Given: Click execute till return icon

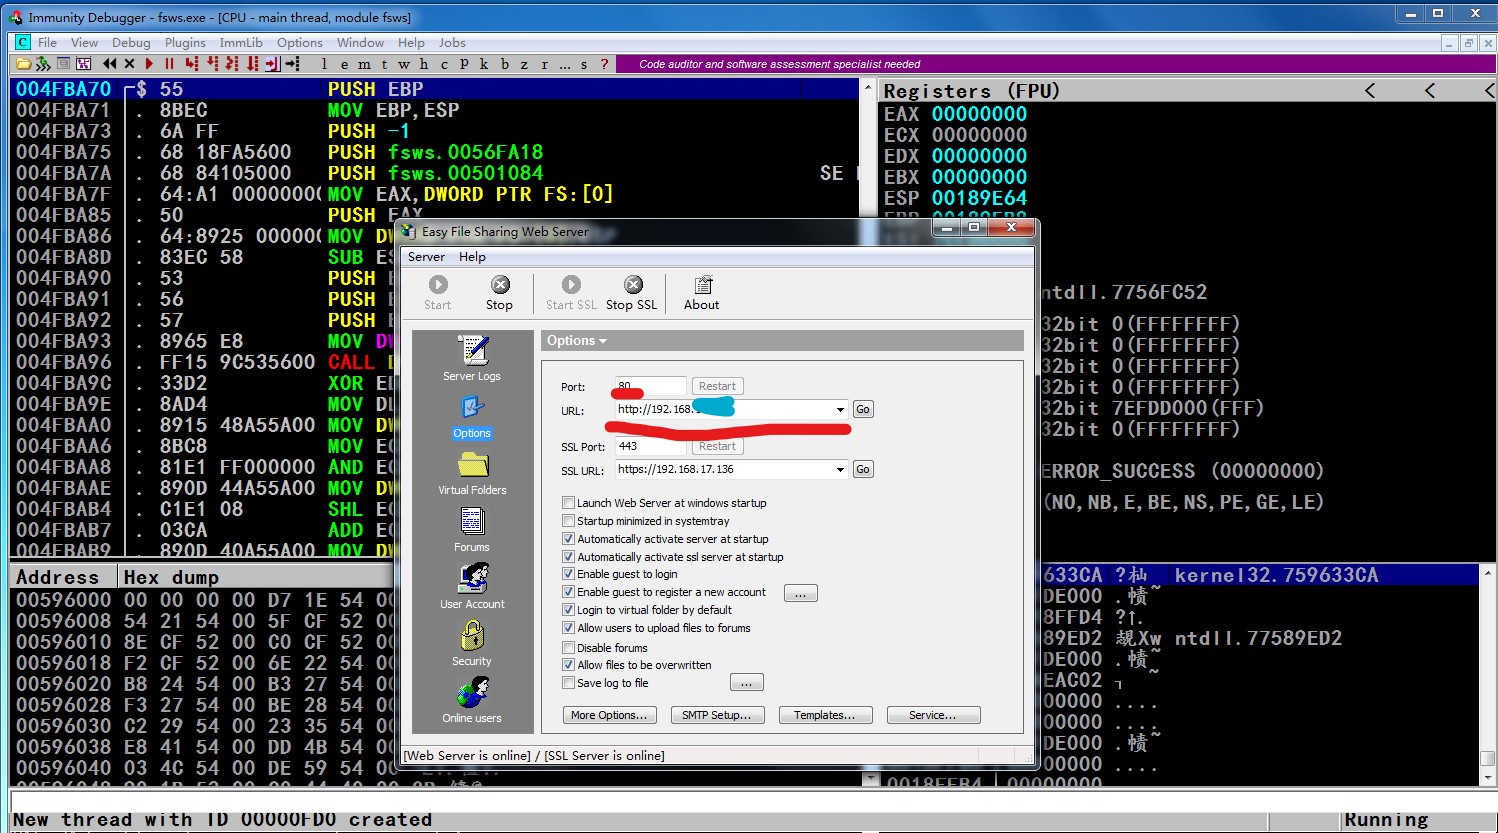Looking at the screenshot, I should coord(272,63).
